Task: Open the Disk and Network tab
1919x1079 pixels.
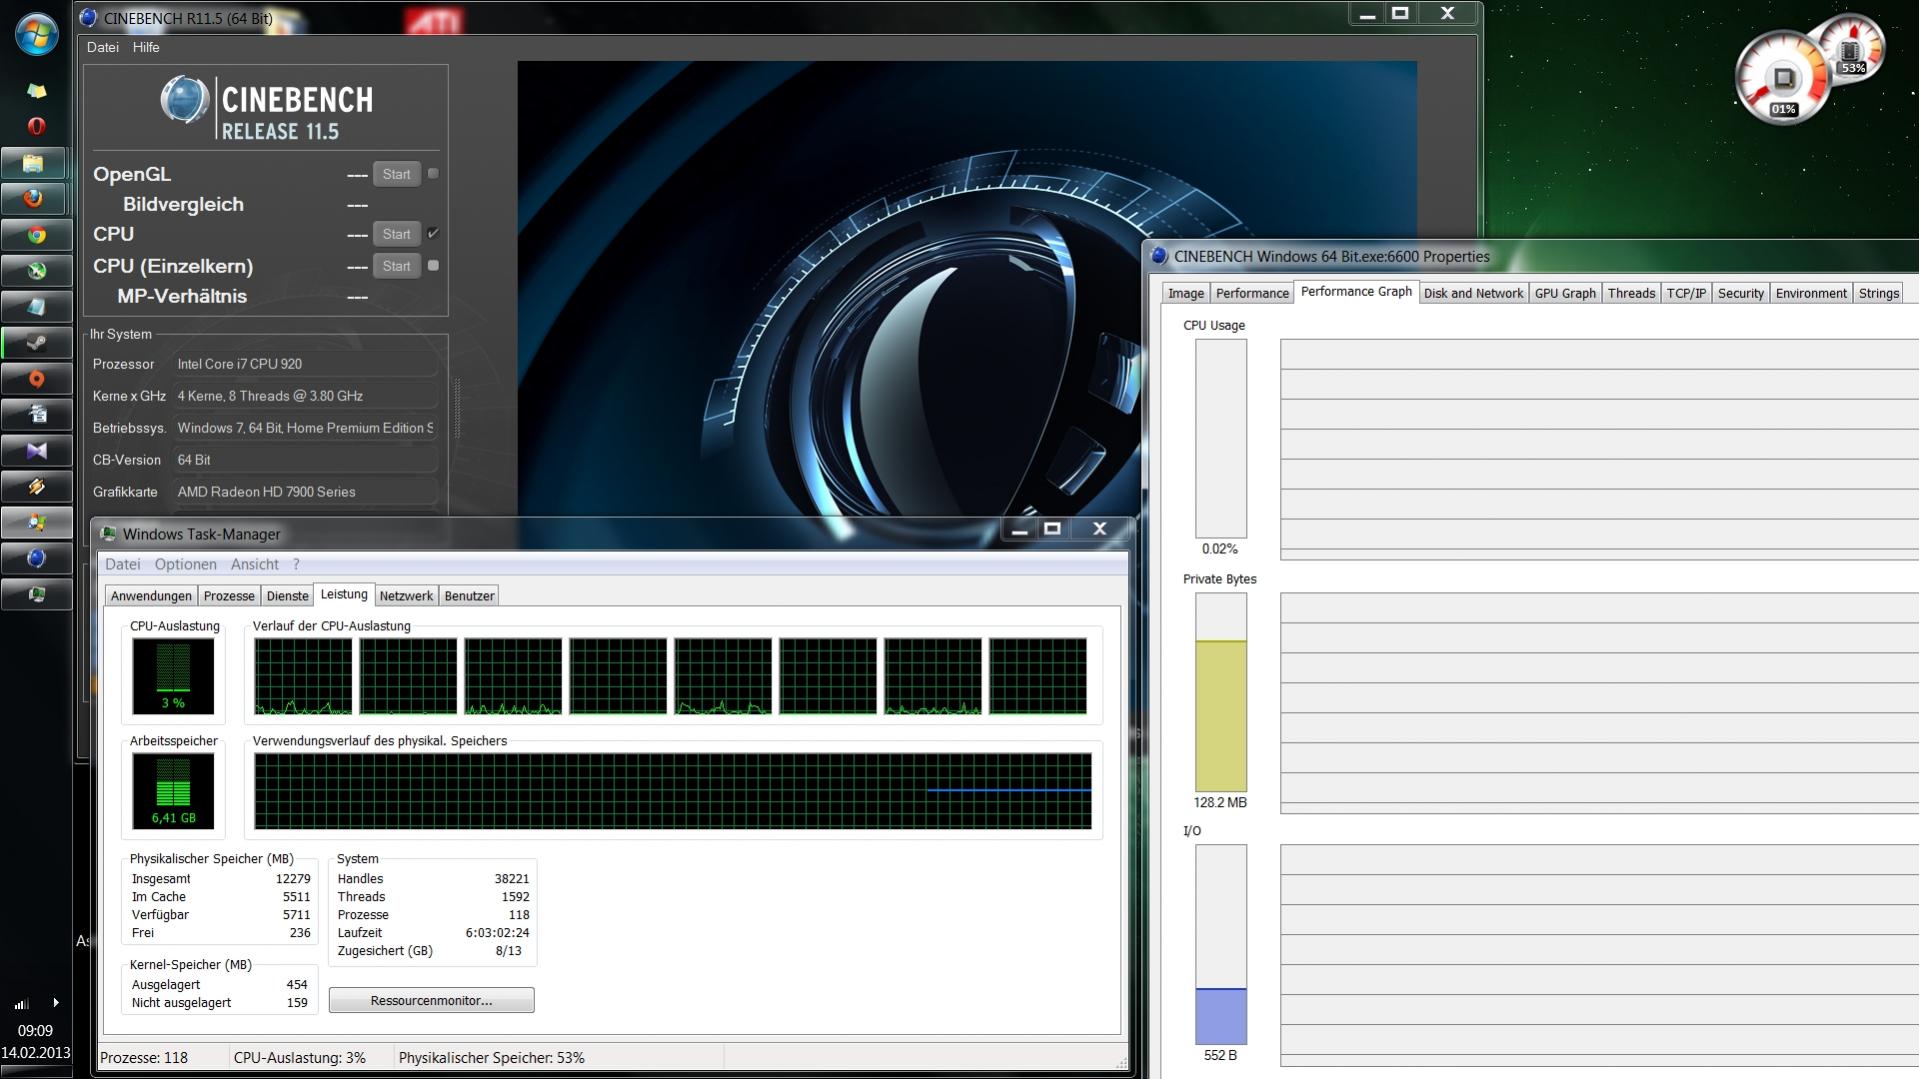Action: tap(1473, 293)
